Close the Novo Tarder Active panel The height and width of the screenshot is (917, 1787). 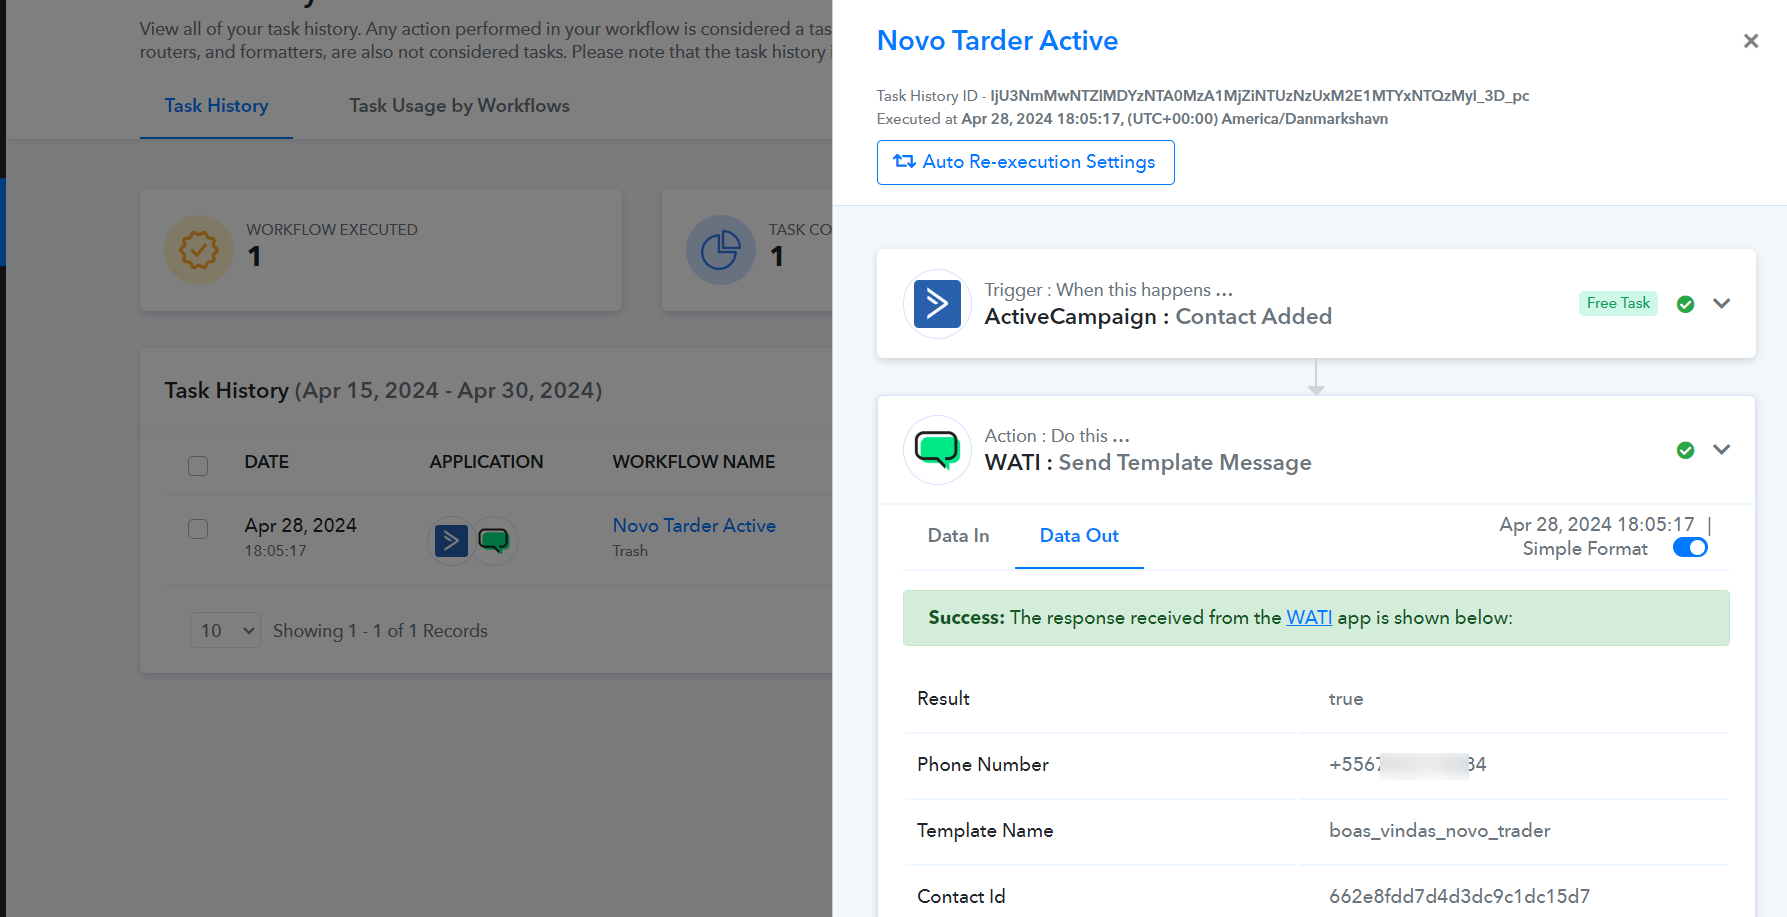pos(1750,41)
